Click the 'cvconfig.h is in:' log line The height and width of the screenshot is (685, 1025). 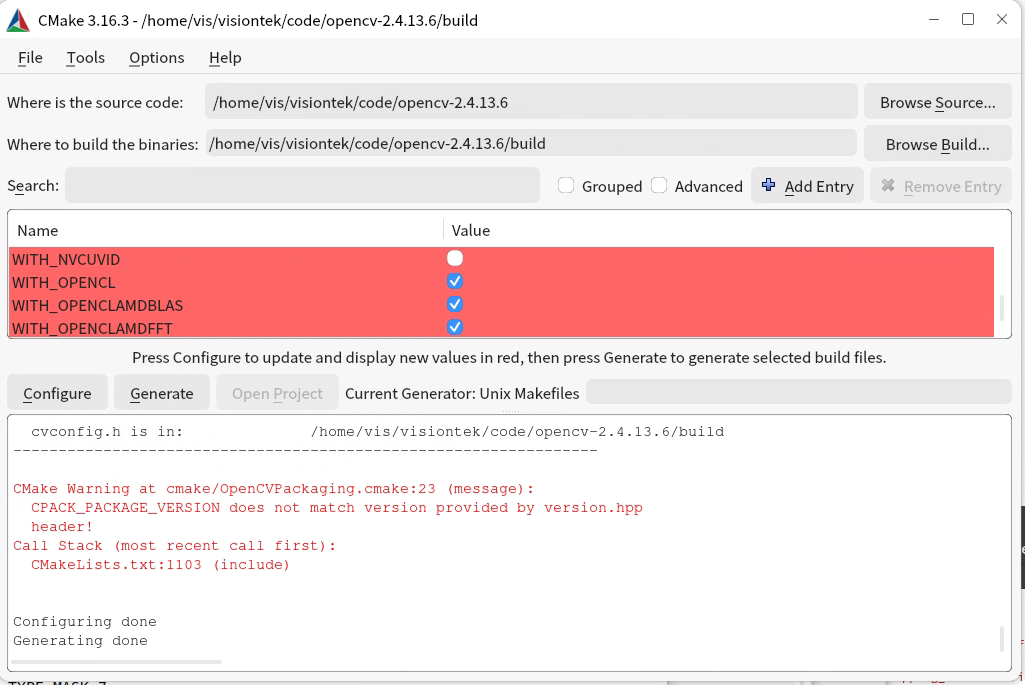click(x=377, y=432)
